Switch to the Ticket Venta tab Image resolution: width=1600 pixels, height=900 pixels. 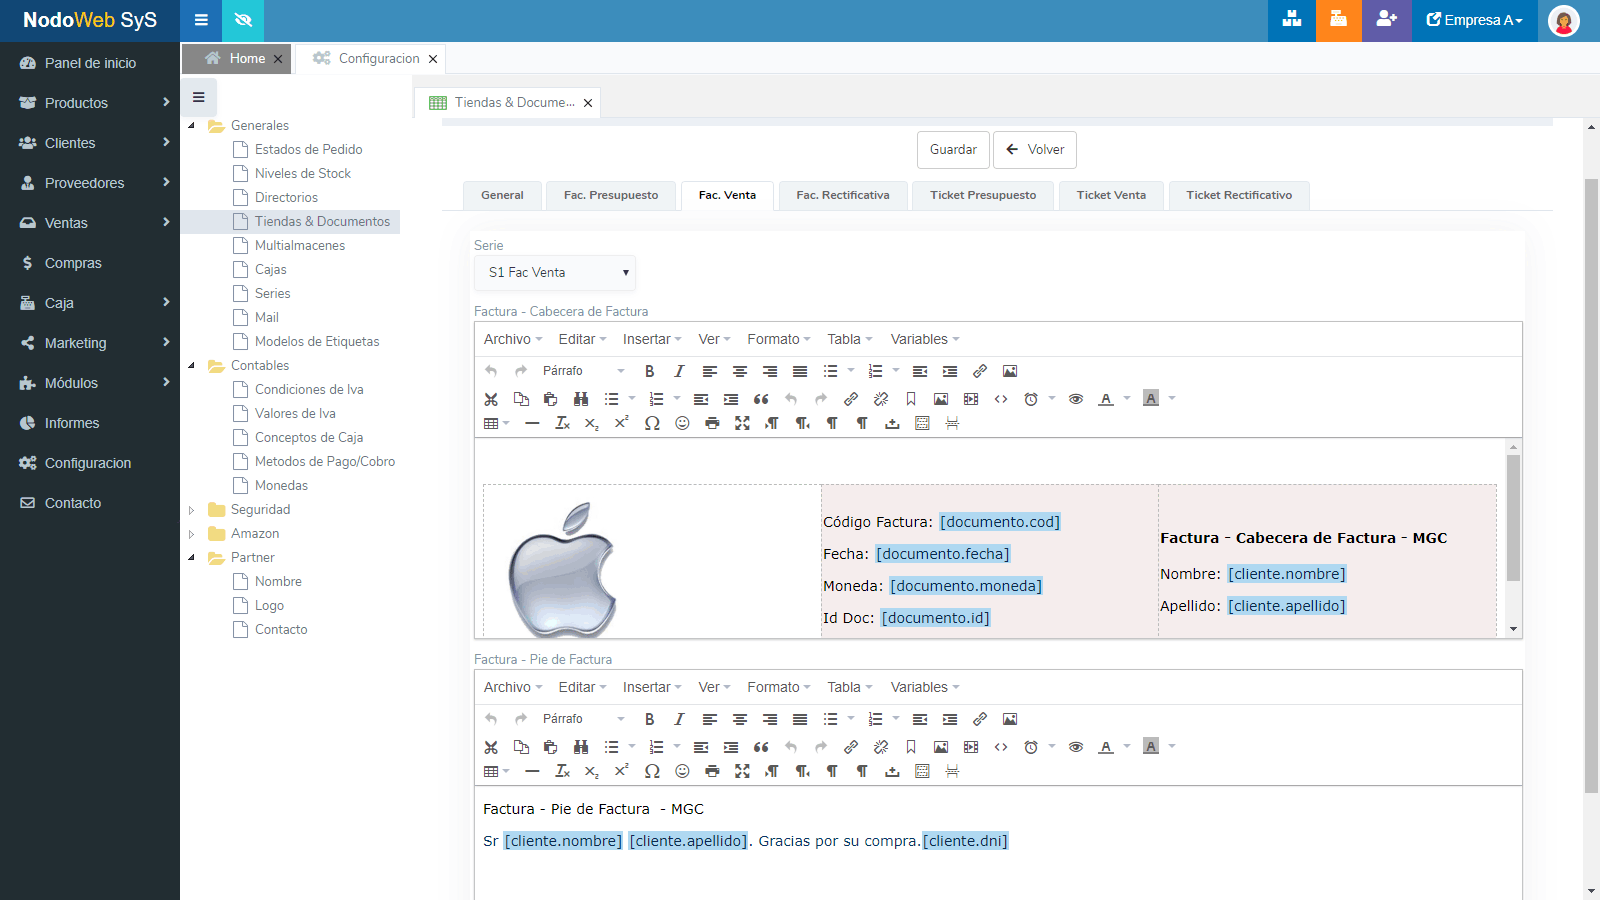coord(1111,195)
